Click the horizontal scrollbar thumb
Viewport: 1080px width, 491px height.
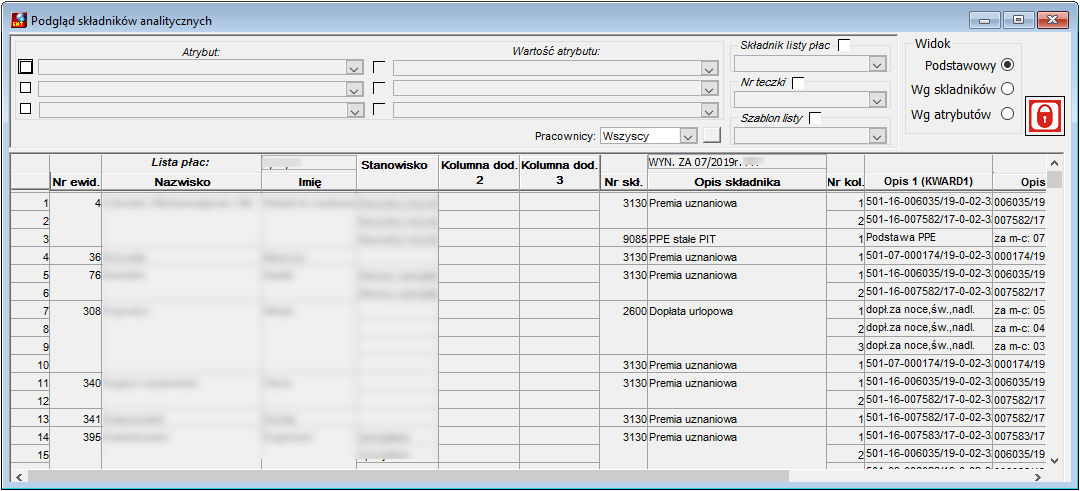point(408,476)
